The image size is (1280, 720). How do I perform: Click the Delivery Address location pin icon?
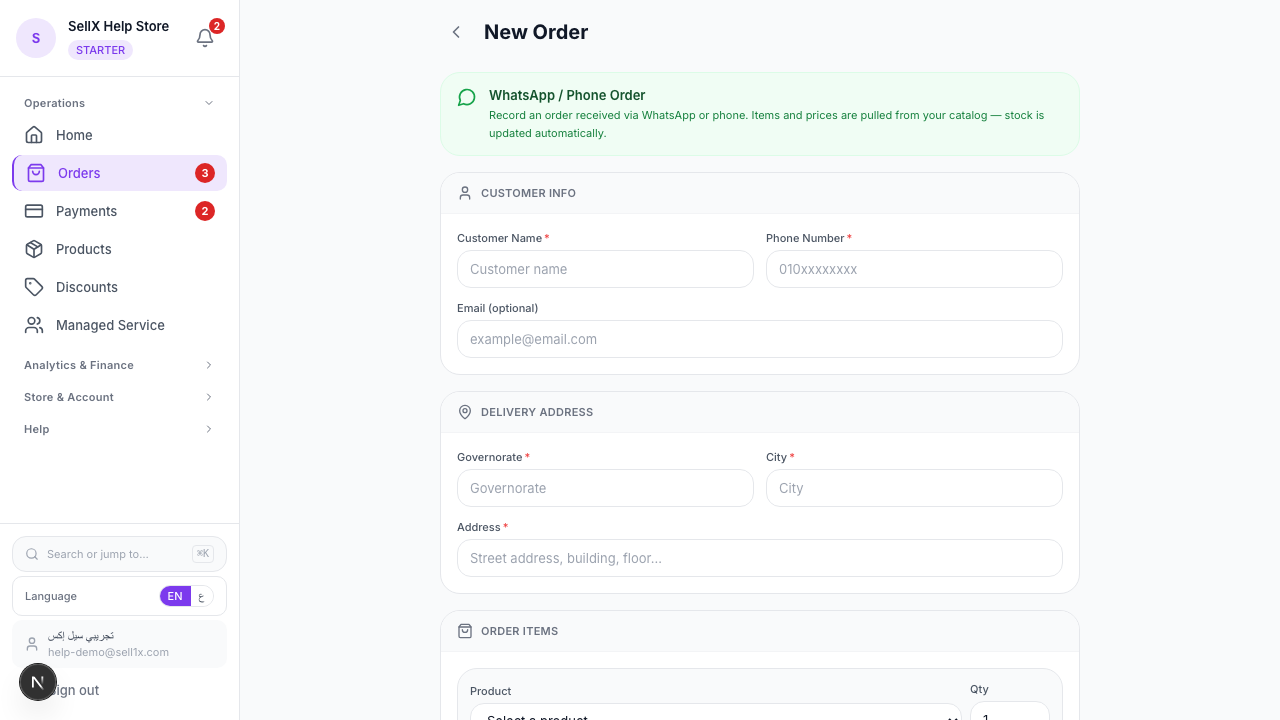465,412
